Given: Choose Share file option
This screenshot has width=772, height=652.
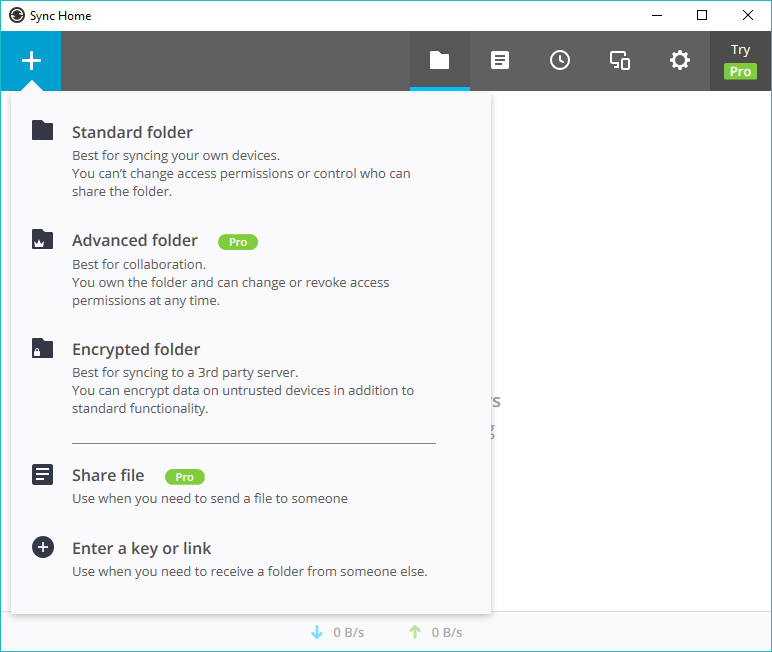Looking at the screenshot, I should tap(108, 476).
